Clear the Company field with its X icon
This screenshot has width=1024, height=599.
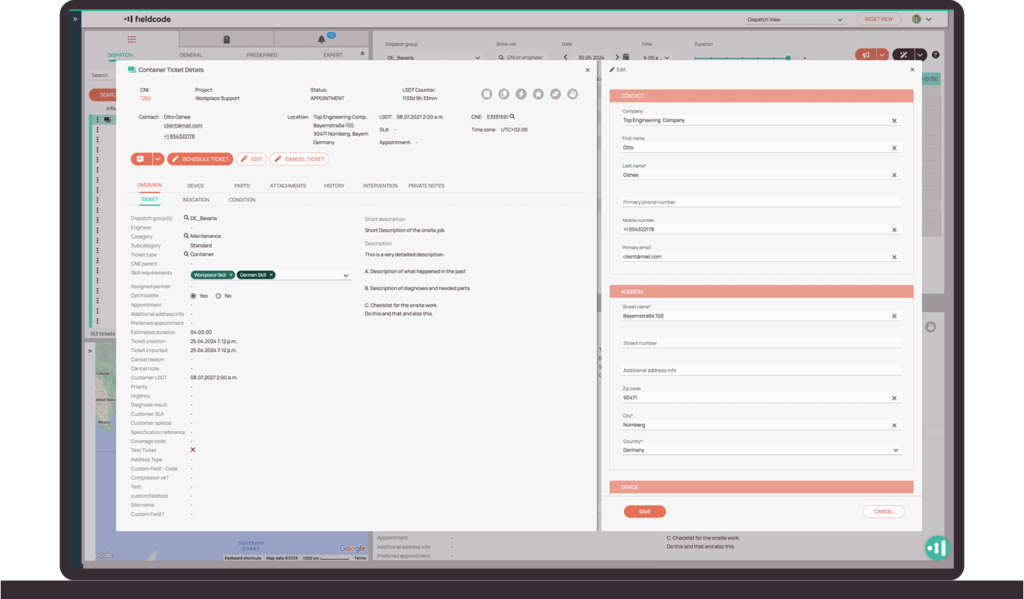(x=894, y=120)
